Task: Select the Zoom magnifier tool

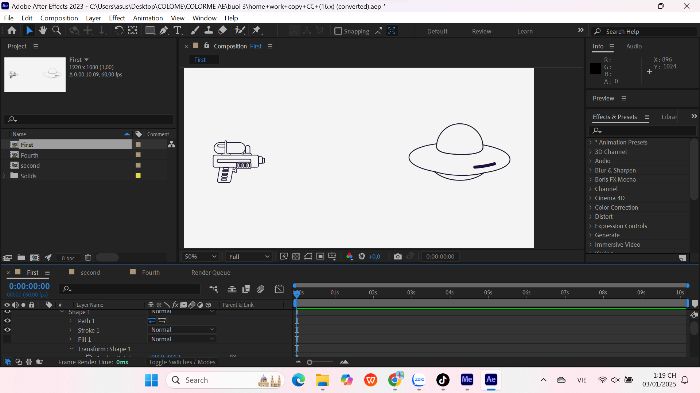Action: point(56,30)
